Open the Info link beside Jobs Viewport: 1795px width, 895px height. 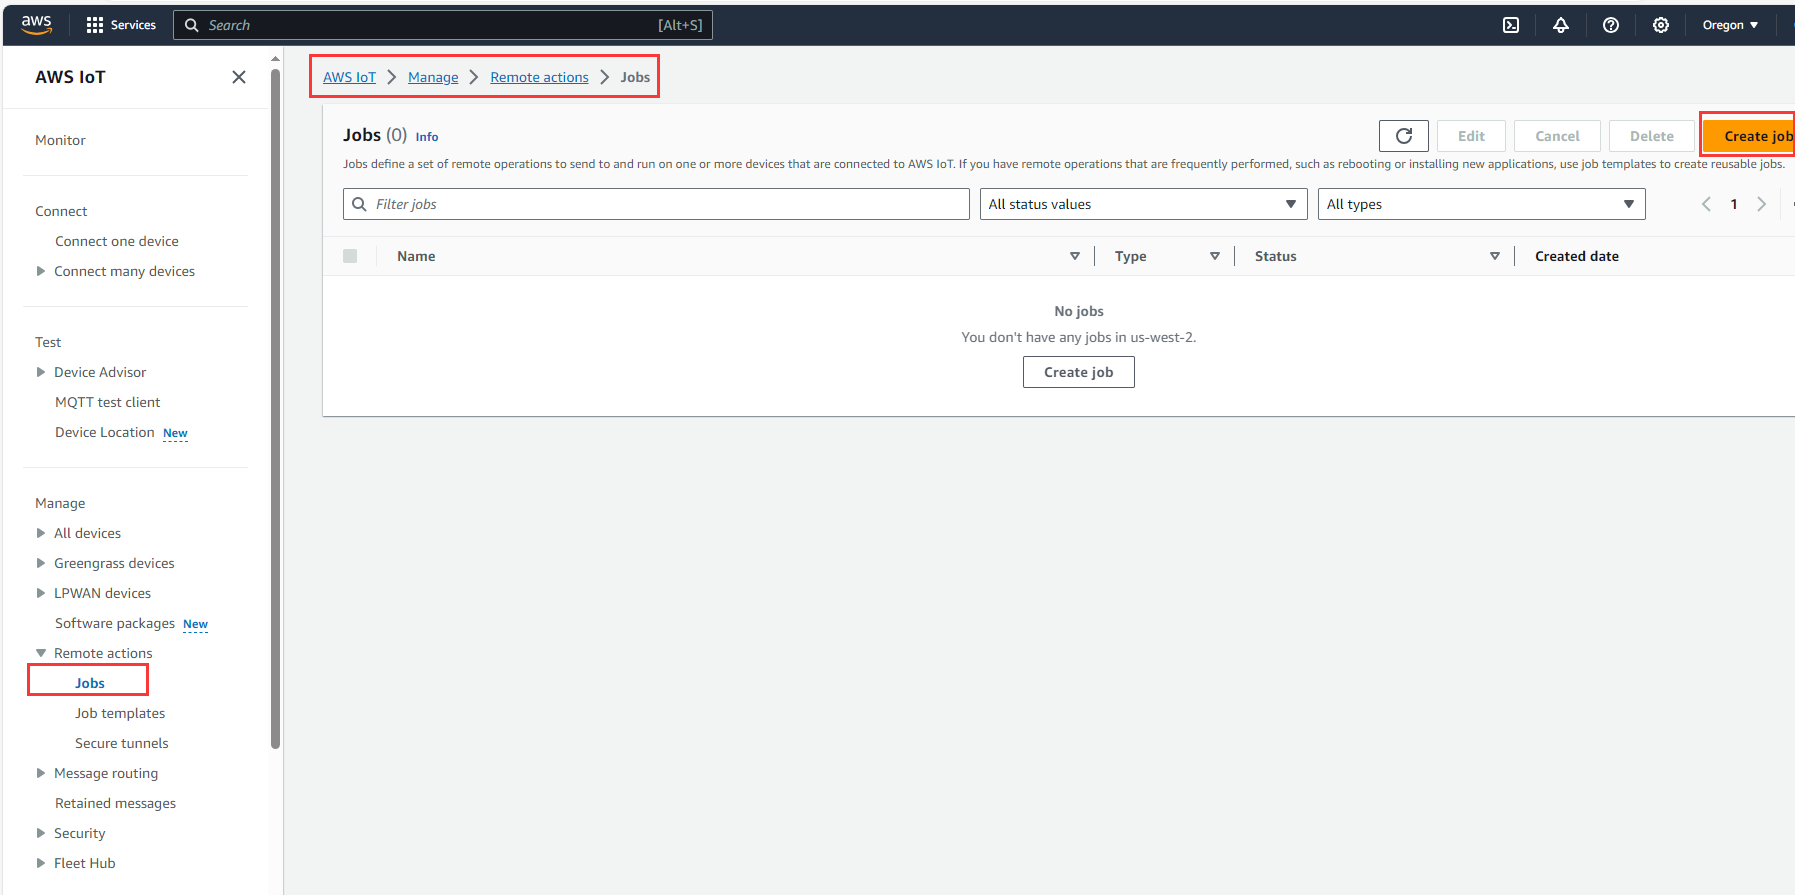(x=427, y=137)
